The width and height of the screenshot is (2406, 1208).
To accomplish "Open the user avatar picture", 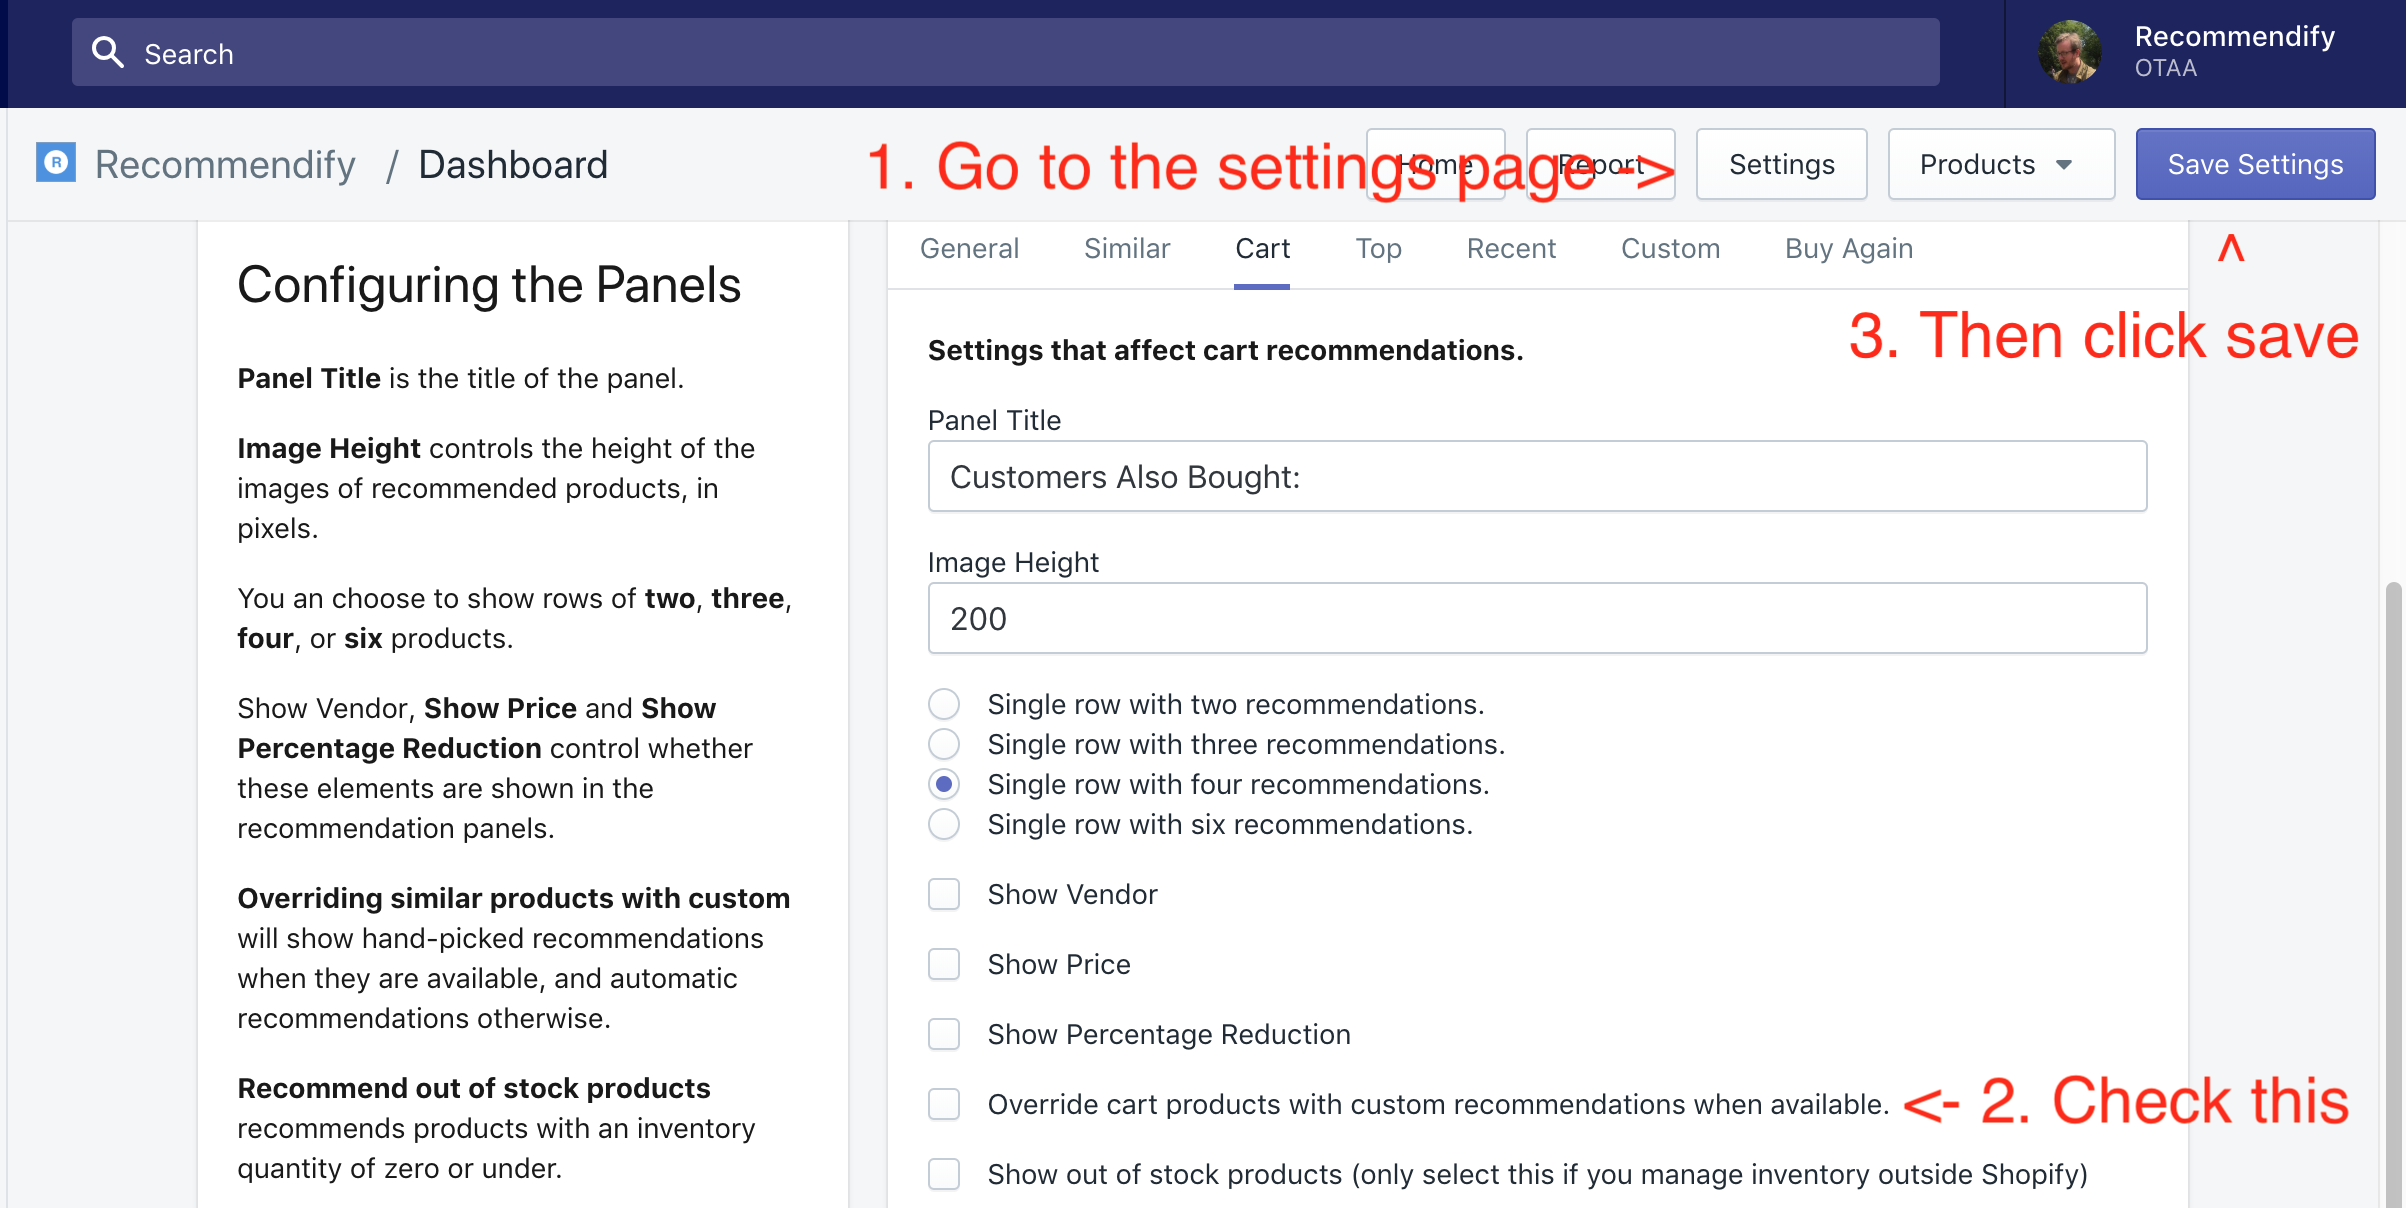I will click(x=2069, y=53).
